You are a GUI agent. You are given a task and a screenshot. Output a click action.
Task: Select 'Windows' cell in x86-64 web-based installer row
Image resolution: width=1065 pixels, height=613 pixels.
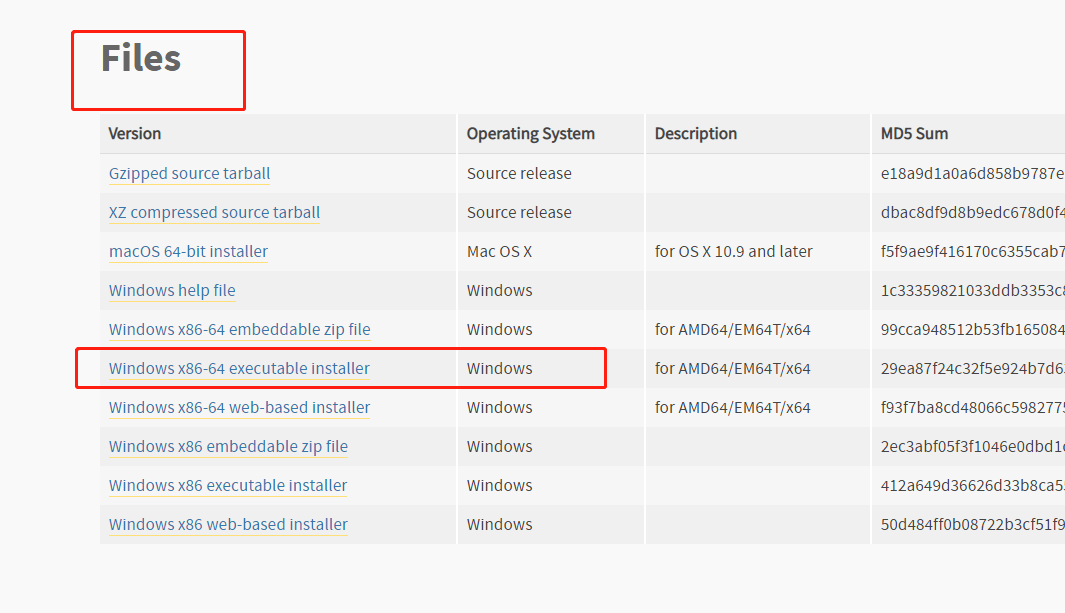499,407
